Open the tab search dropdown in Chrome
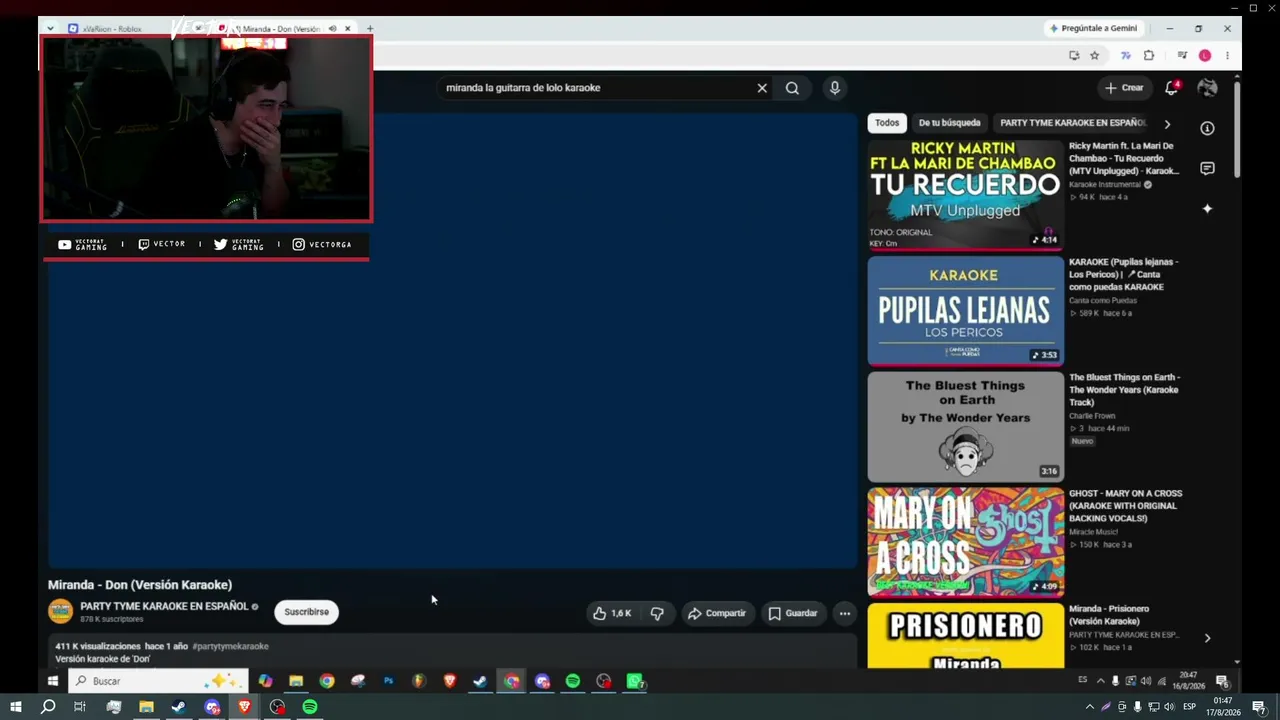 click(x=50, y=29)
